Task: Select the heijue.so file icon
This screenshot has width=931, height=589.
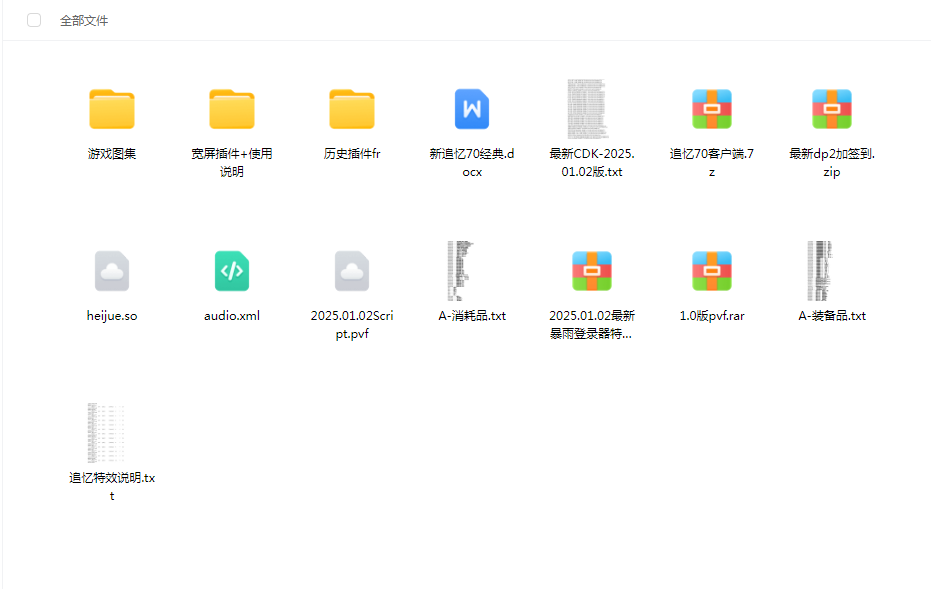Action: coord(112,270)
